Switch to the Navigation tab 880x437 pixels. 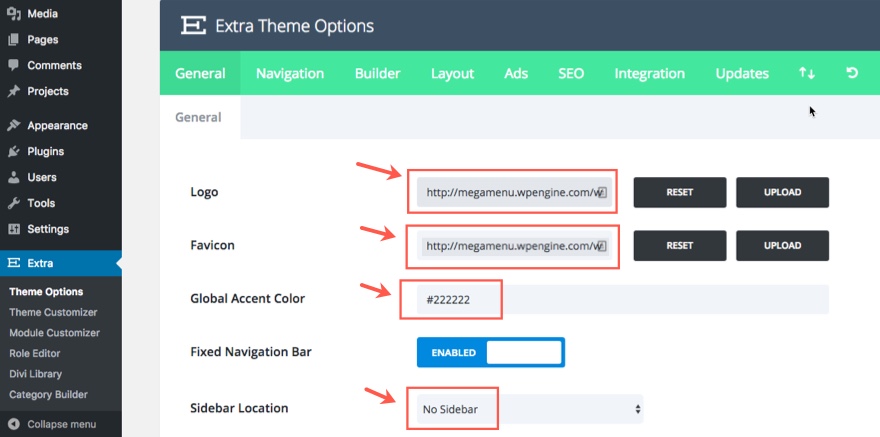coord(290,73)
